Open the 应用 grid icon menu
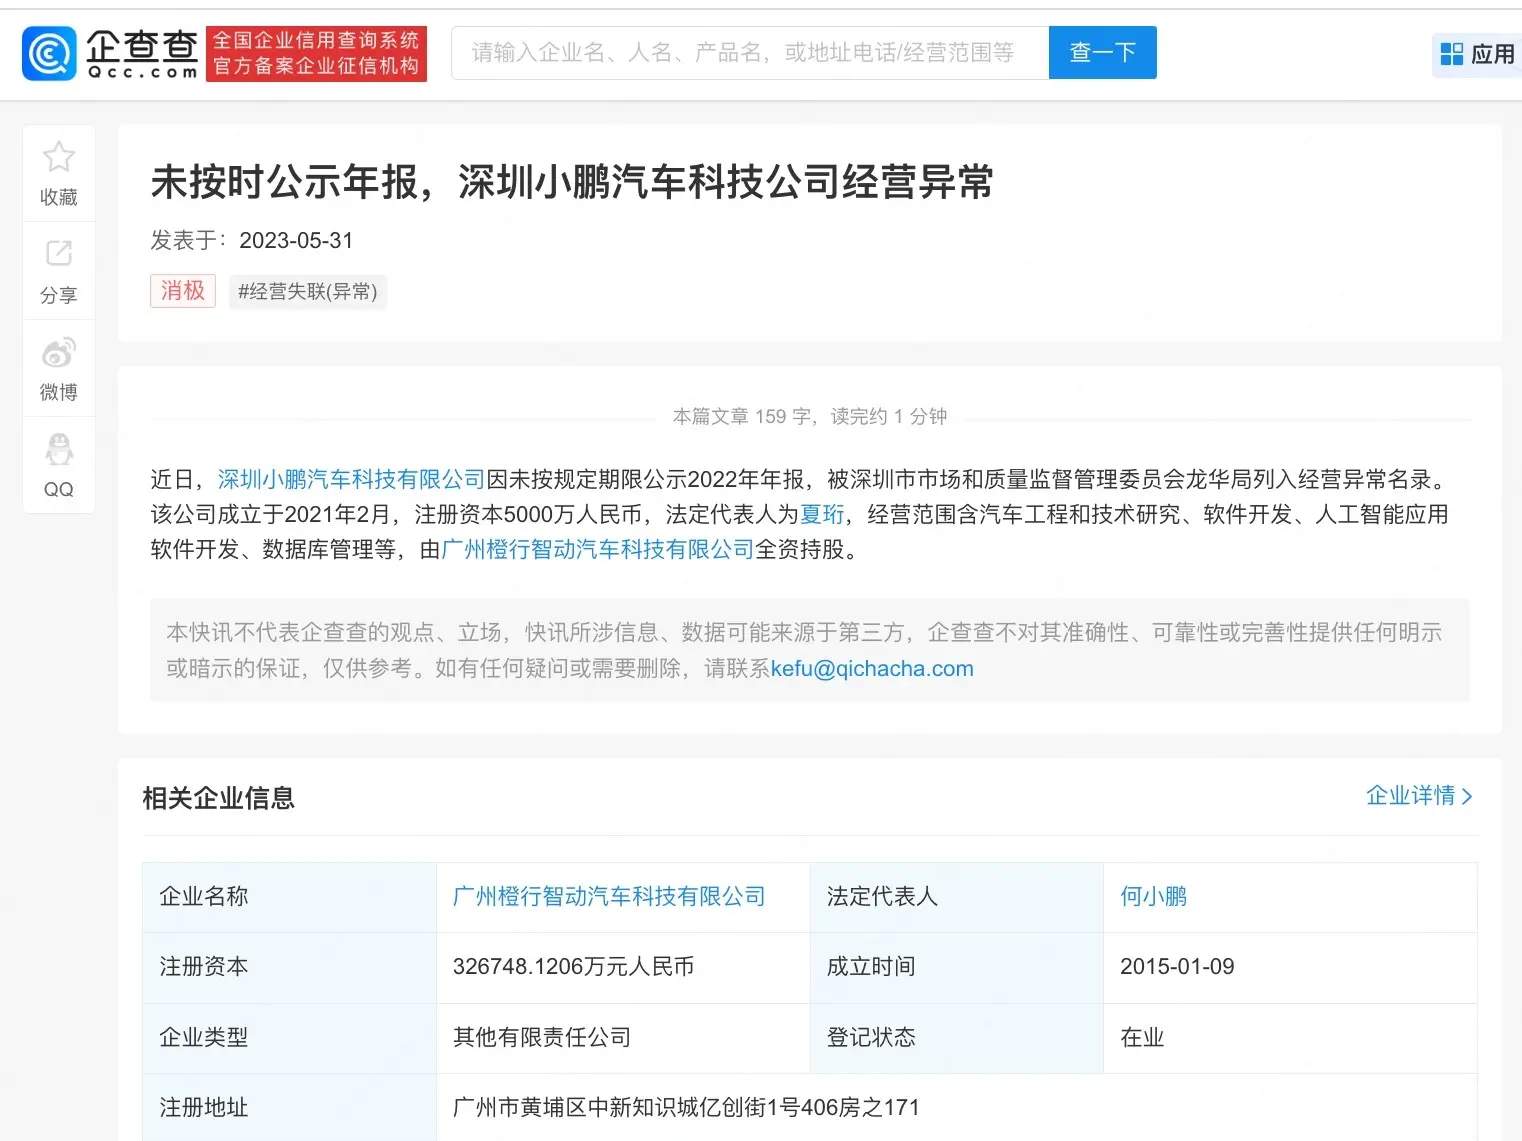The image size is (1522, 1141). click(x=1451, y=54)
